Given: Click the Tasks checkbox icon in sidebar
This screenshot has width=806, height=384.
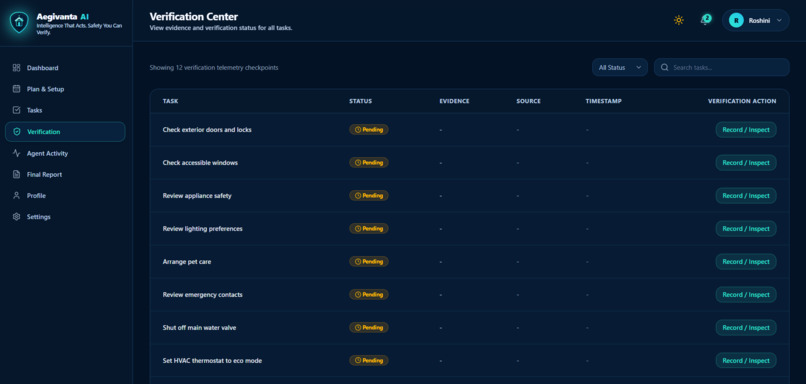Looking at the screenshot, I should pos(16,110).
